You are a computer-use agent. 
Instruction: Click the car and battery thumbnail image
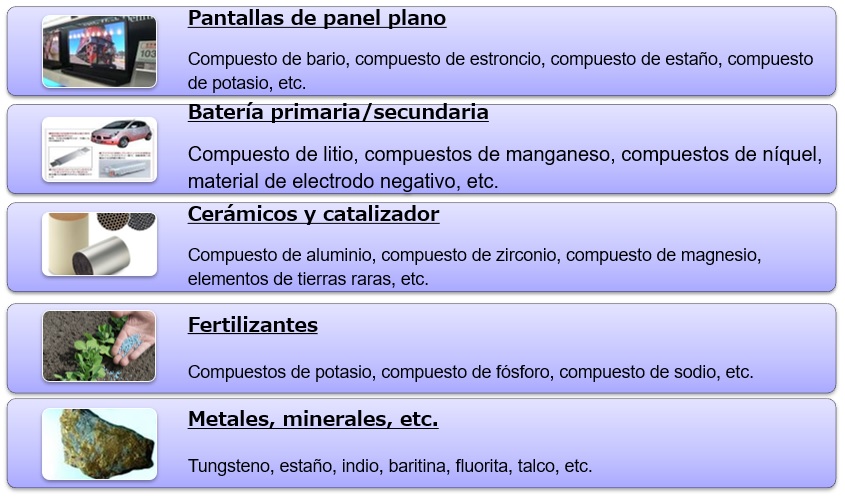pyautogui.click(x=99, y=149)
